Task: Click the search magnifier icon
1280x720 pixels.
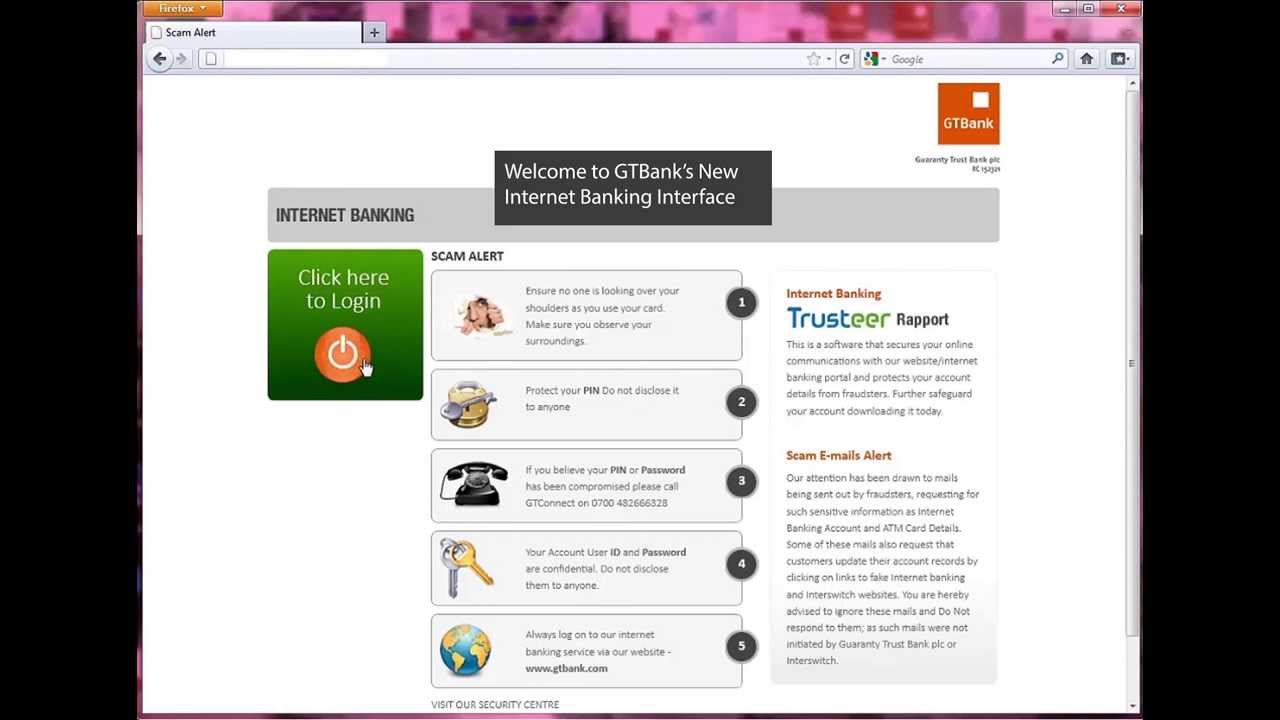Action: tap(1057, 59)
